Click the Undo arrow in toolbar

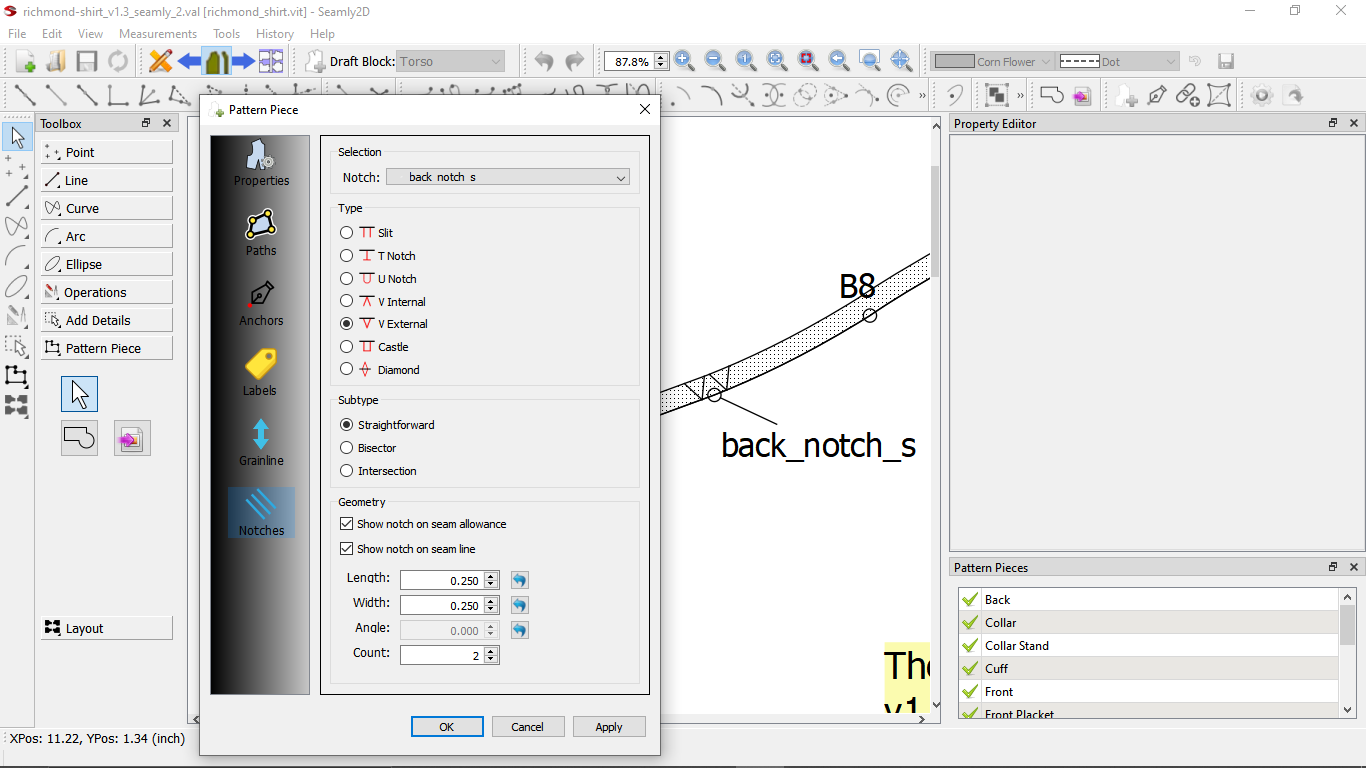pos(543,61)
